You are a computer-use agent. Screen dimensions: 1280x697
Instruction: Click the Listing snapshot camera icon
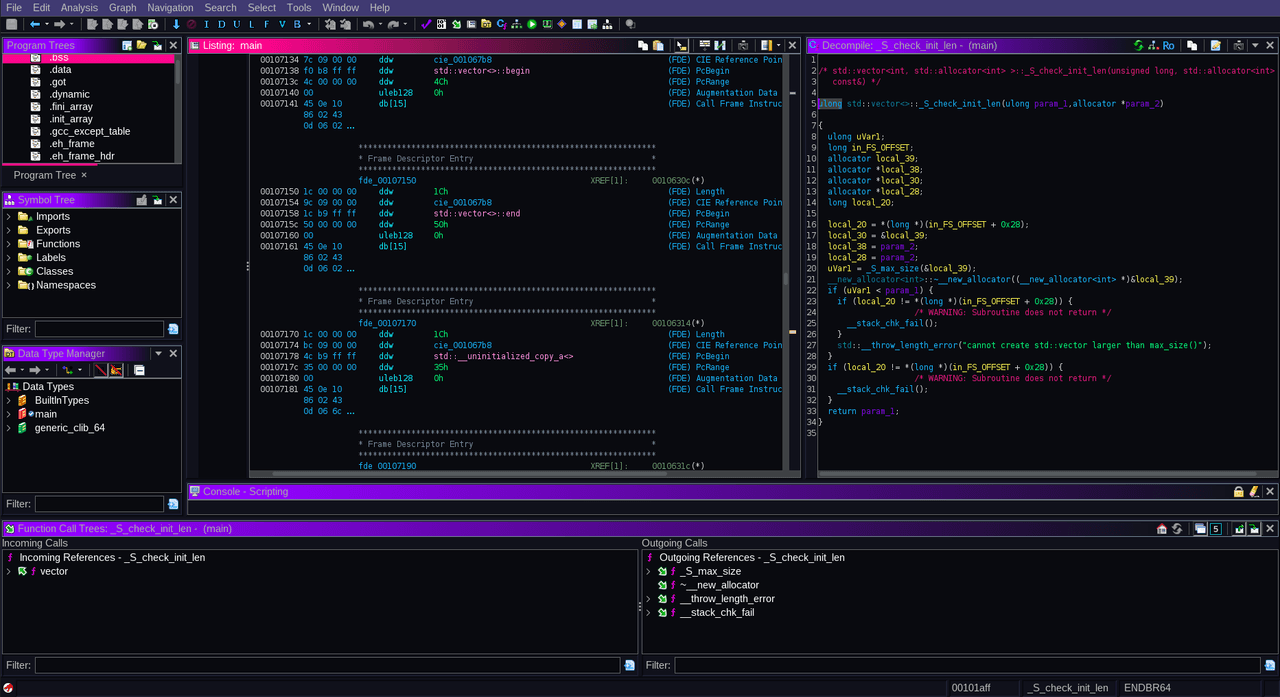[x=743, y=46]
